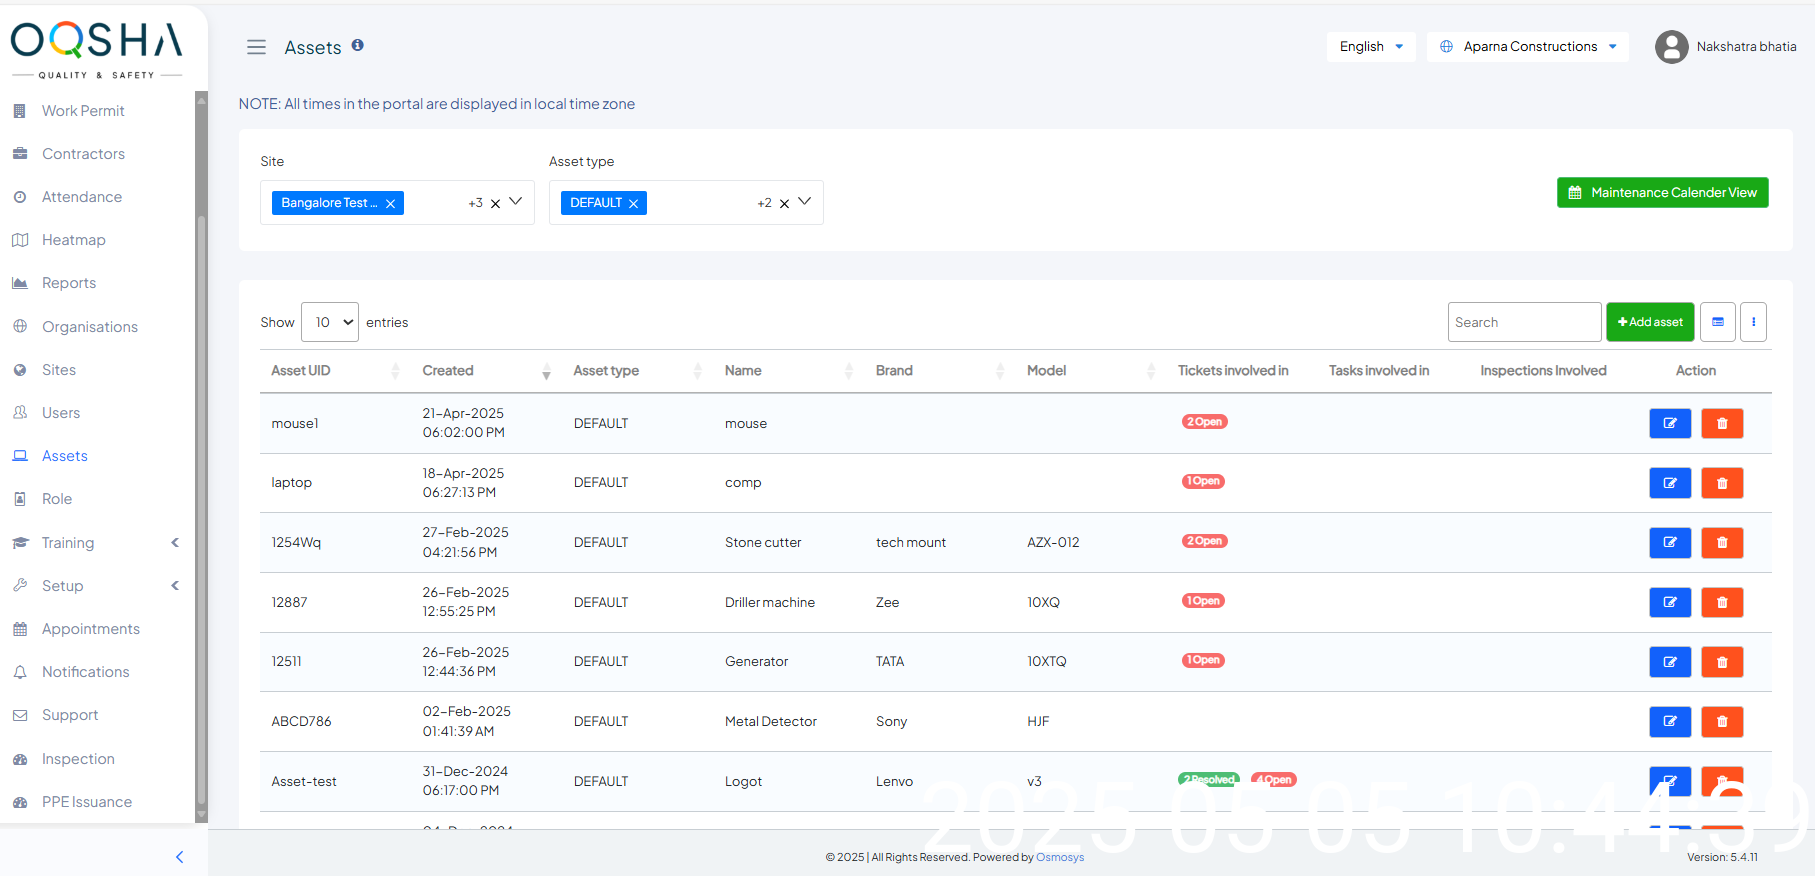This screenshot has width=1815, height=876.
Task: Open the table view toggle icon
Action: (x=1717, y=322)
